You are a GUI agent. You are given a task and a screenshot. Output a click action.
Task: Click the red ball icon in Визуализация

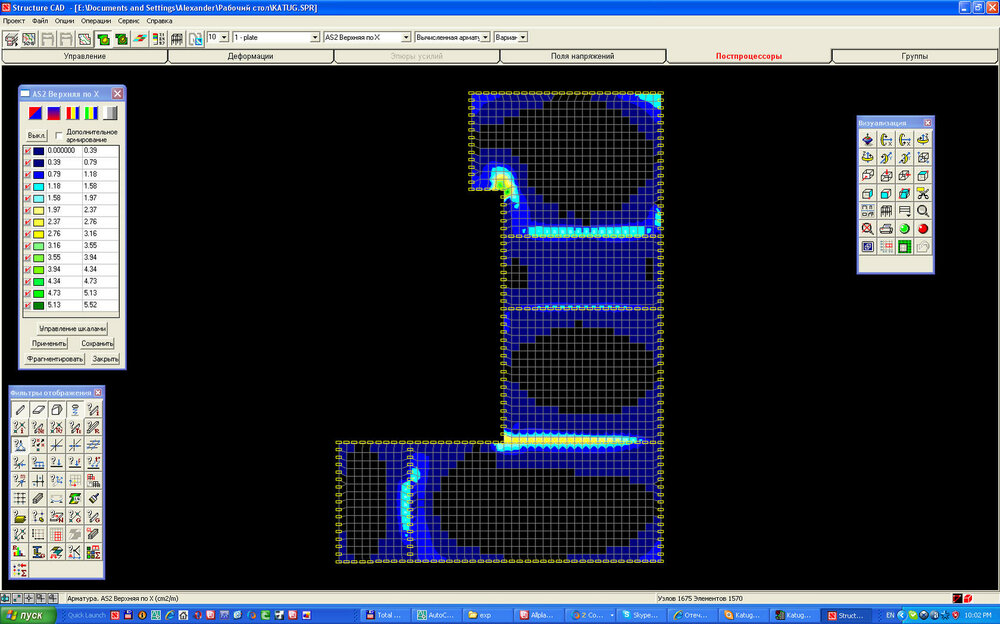[922, 229]
